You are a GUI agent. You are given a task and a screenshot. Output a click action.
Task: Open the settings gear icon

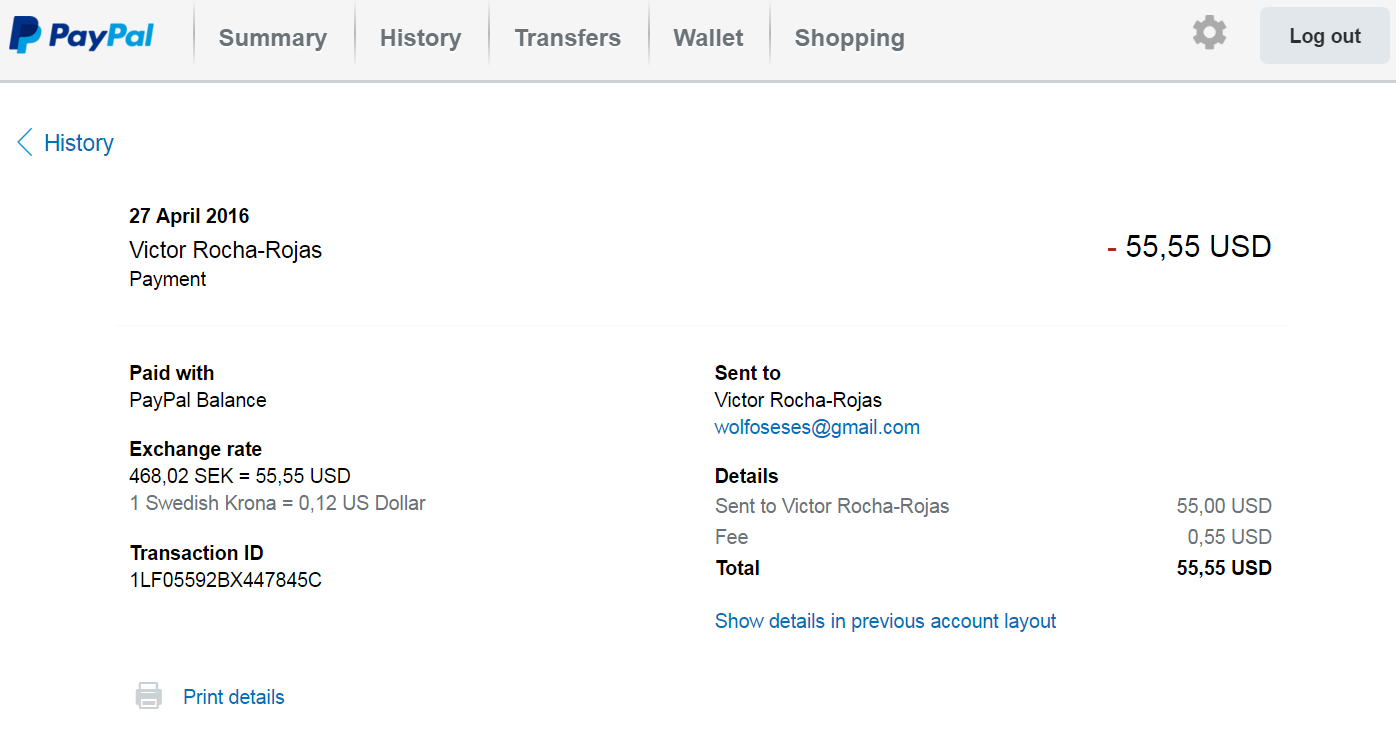click(1209, 33)
